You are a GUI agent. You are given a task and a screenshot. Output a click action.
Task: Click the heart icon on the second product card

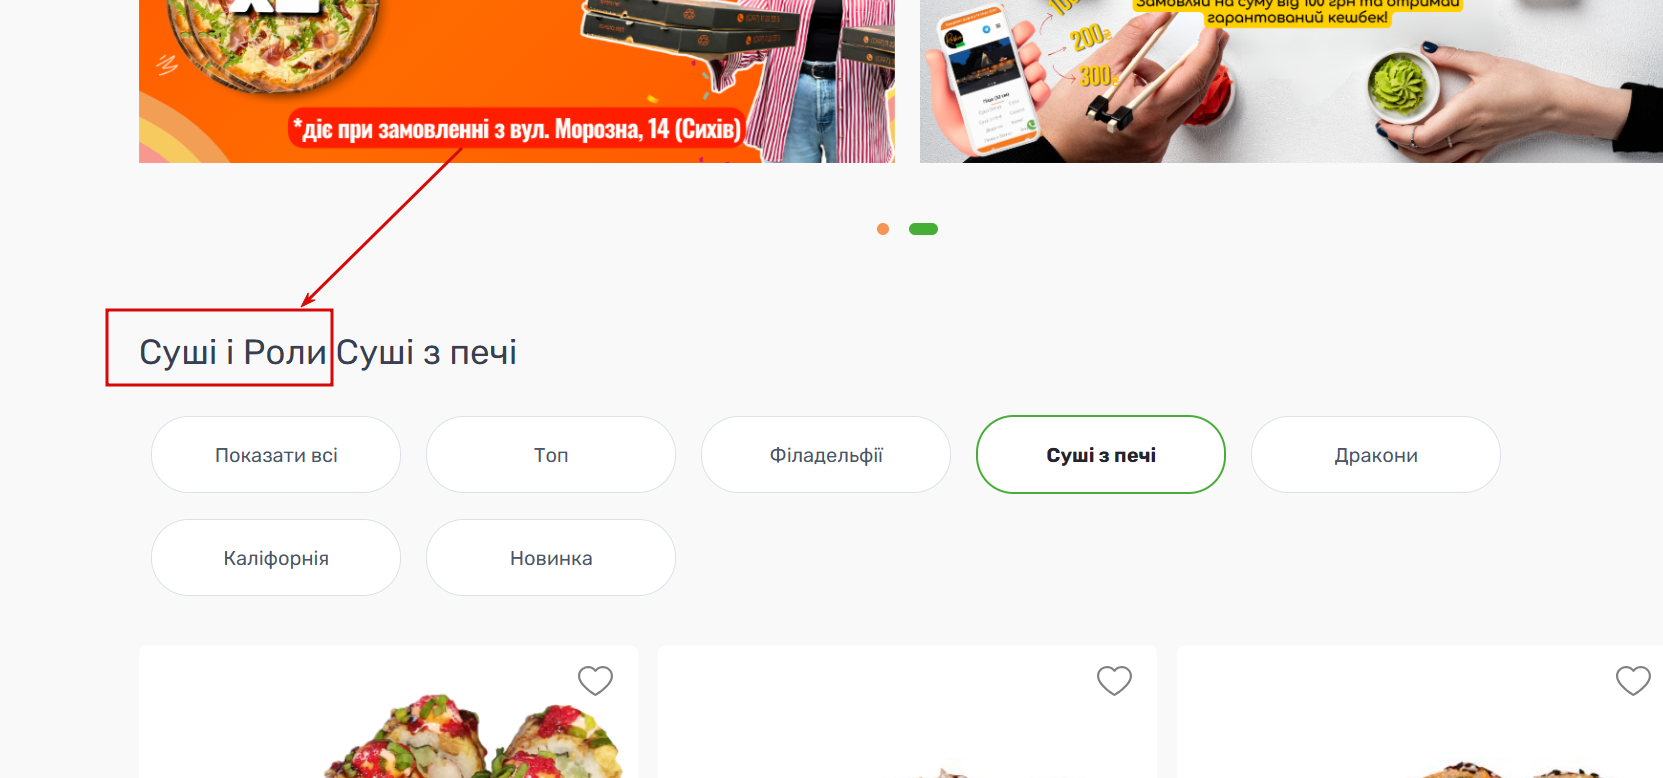(x=1114, y=681)
